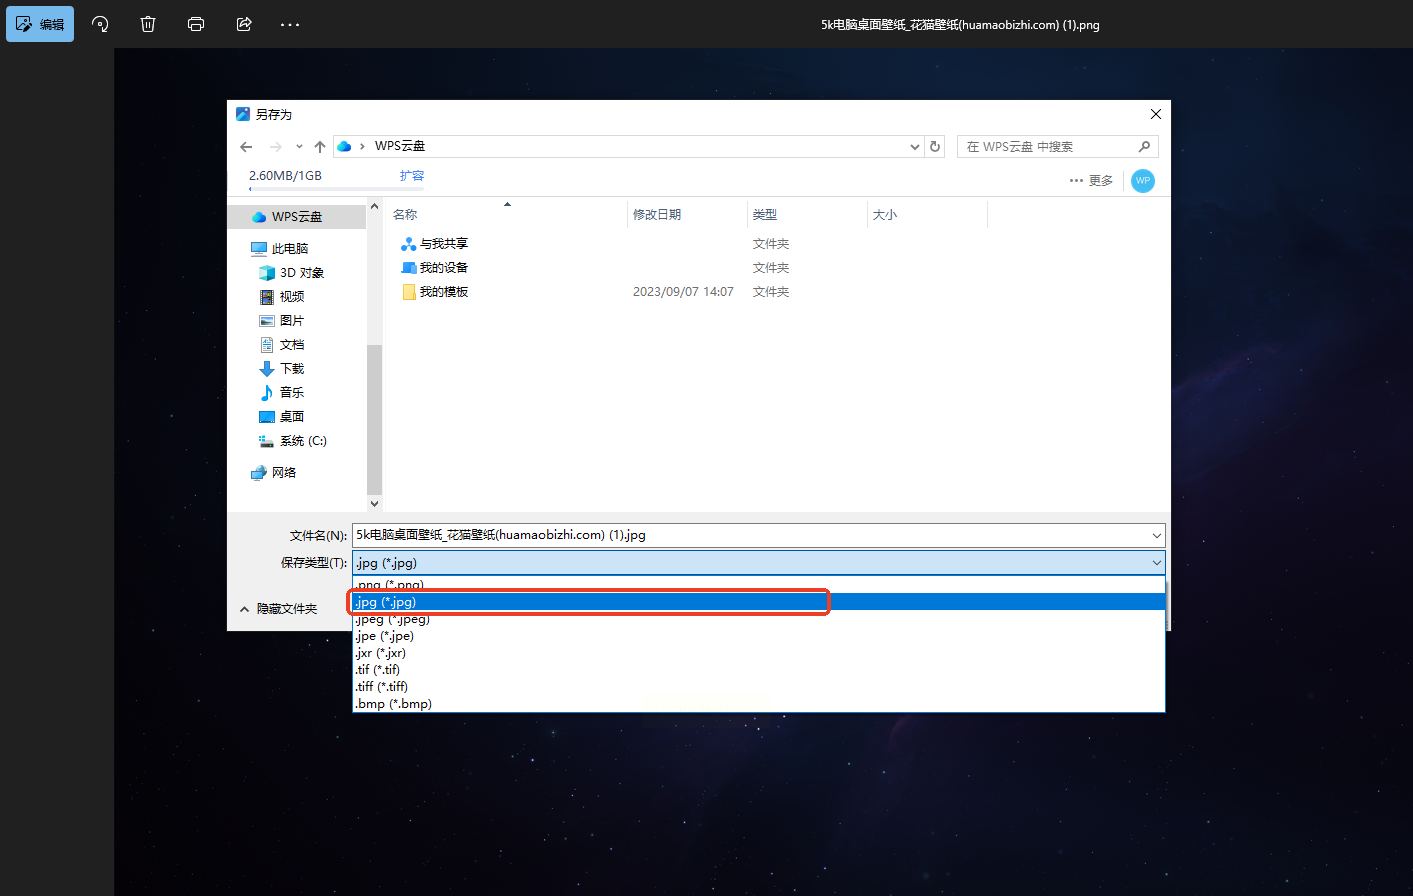Choose .tiff (*.tiff) file type
Screen dimensions: 1413x896
click(x=759, y=687)
